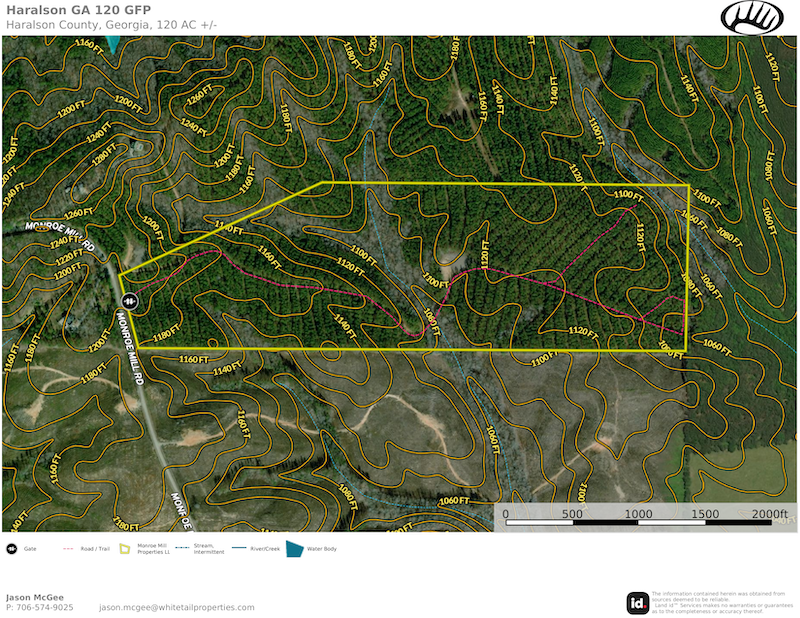The image size is (800, 618).
Task: Click the 1000 mark on the scale bar
Action: pos(638,514)
